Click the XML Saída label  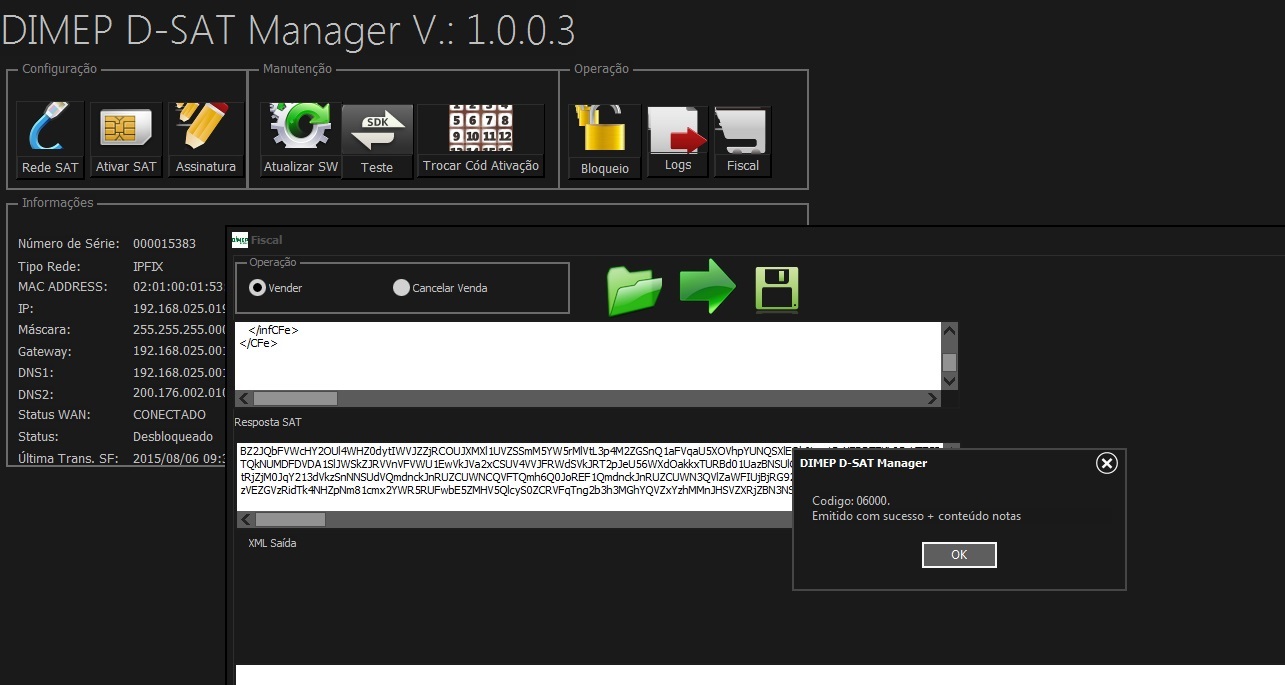272,543
